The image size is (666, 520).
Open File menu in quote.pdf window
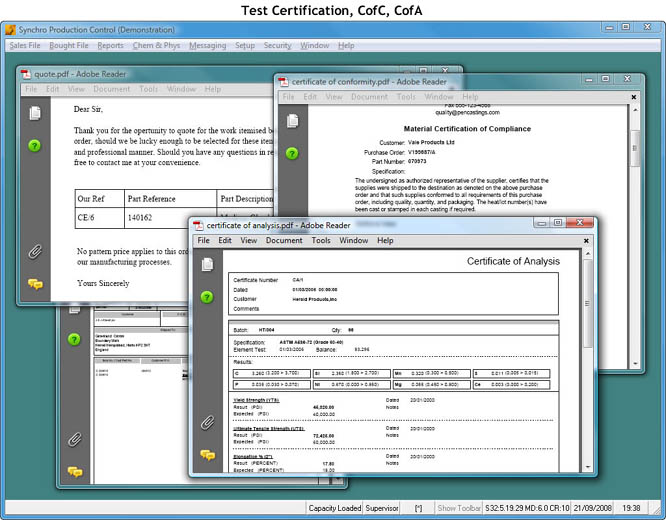[x=31, y=89]
